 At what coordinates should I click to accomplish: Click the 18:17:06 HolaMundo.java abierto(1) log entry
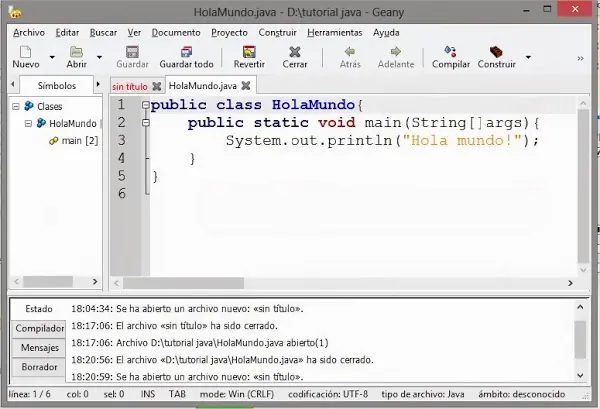200,343
